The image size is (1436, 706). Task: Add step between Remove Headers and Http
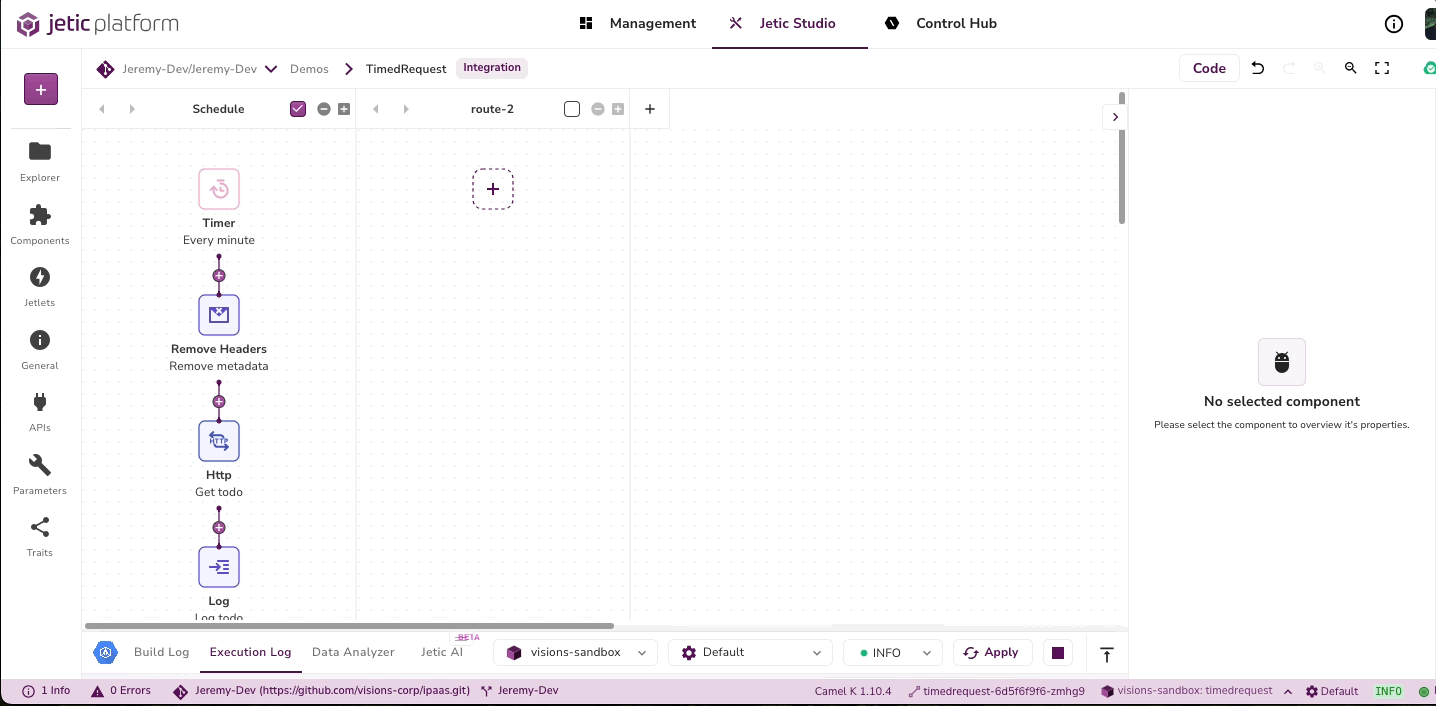point(219,401)
